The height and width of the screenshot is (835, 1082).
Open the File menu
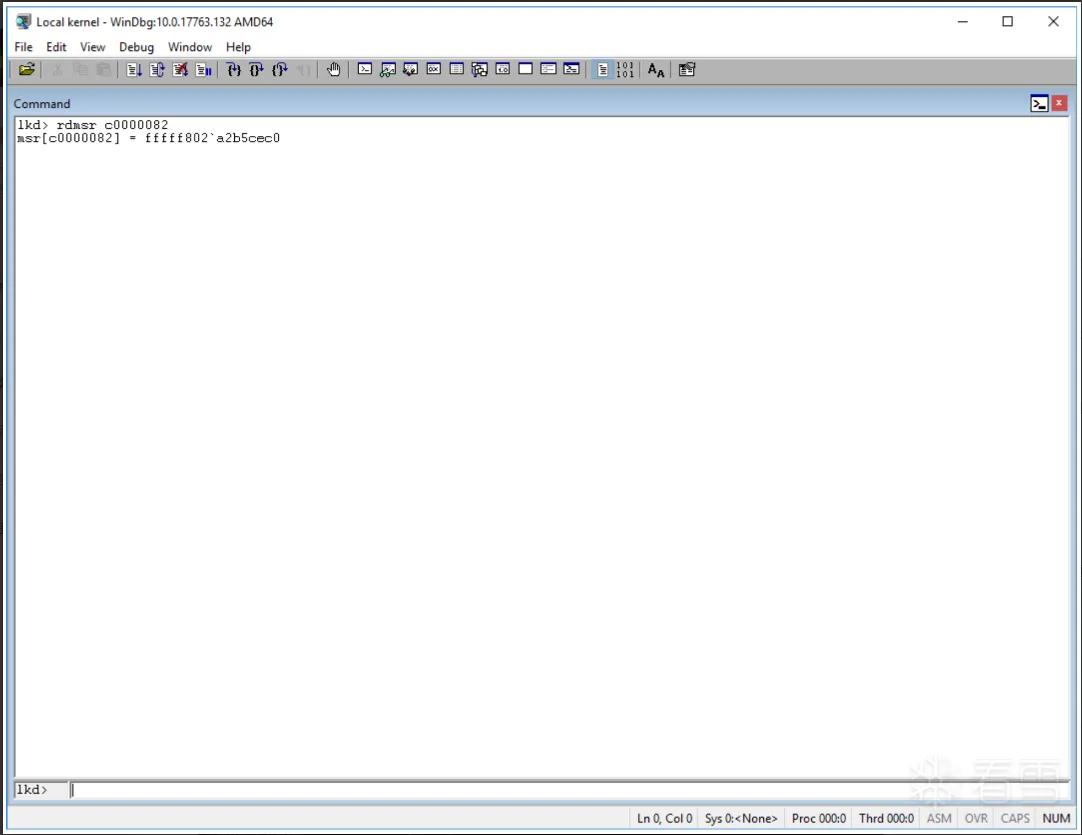[x=23, y=47]
